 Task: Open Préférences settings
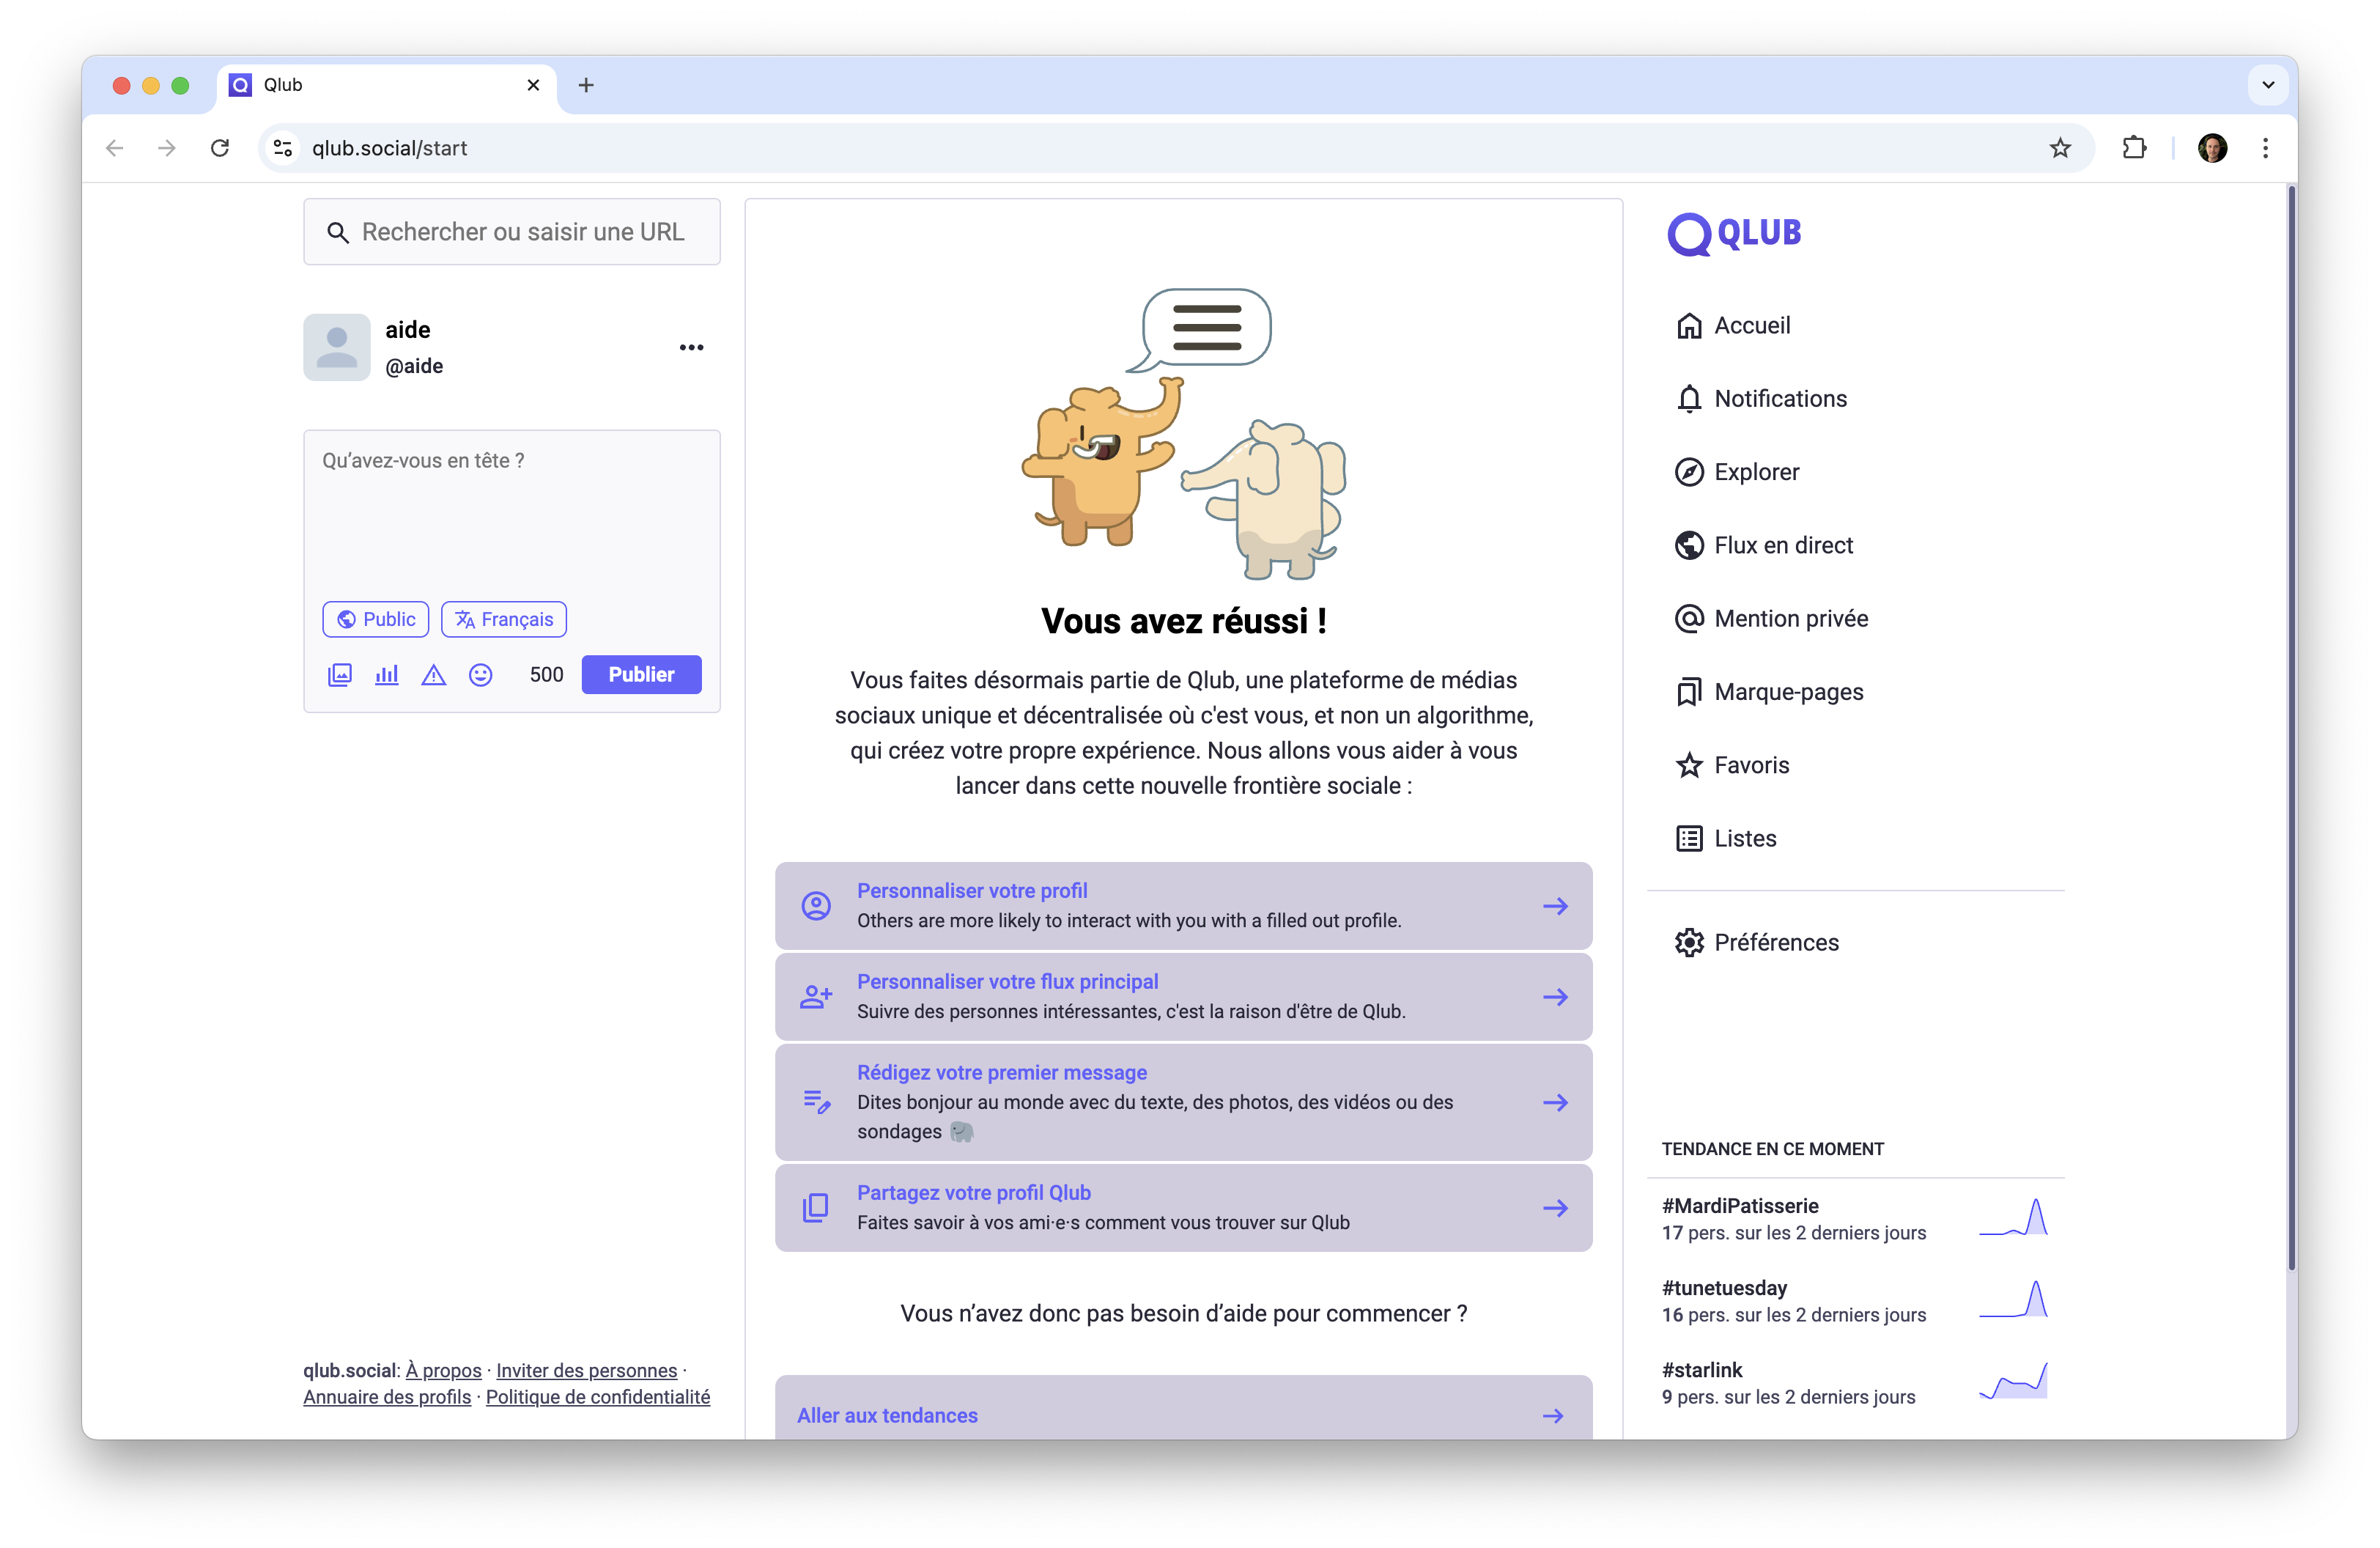1757,943
